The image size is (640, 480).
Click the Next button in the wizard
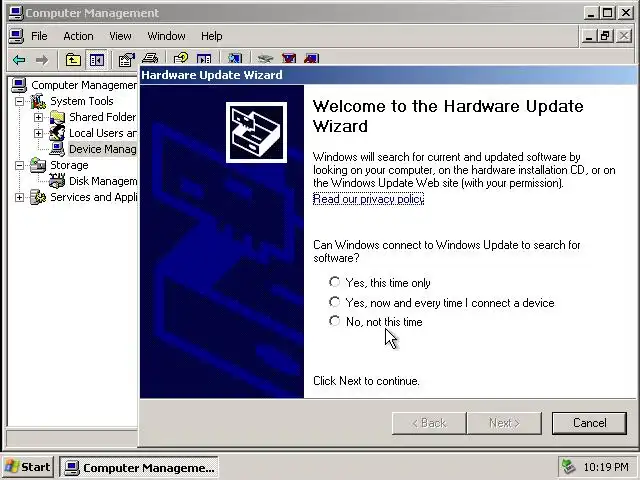point(504,423)
